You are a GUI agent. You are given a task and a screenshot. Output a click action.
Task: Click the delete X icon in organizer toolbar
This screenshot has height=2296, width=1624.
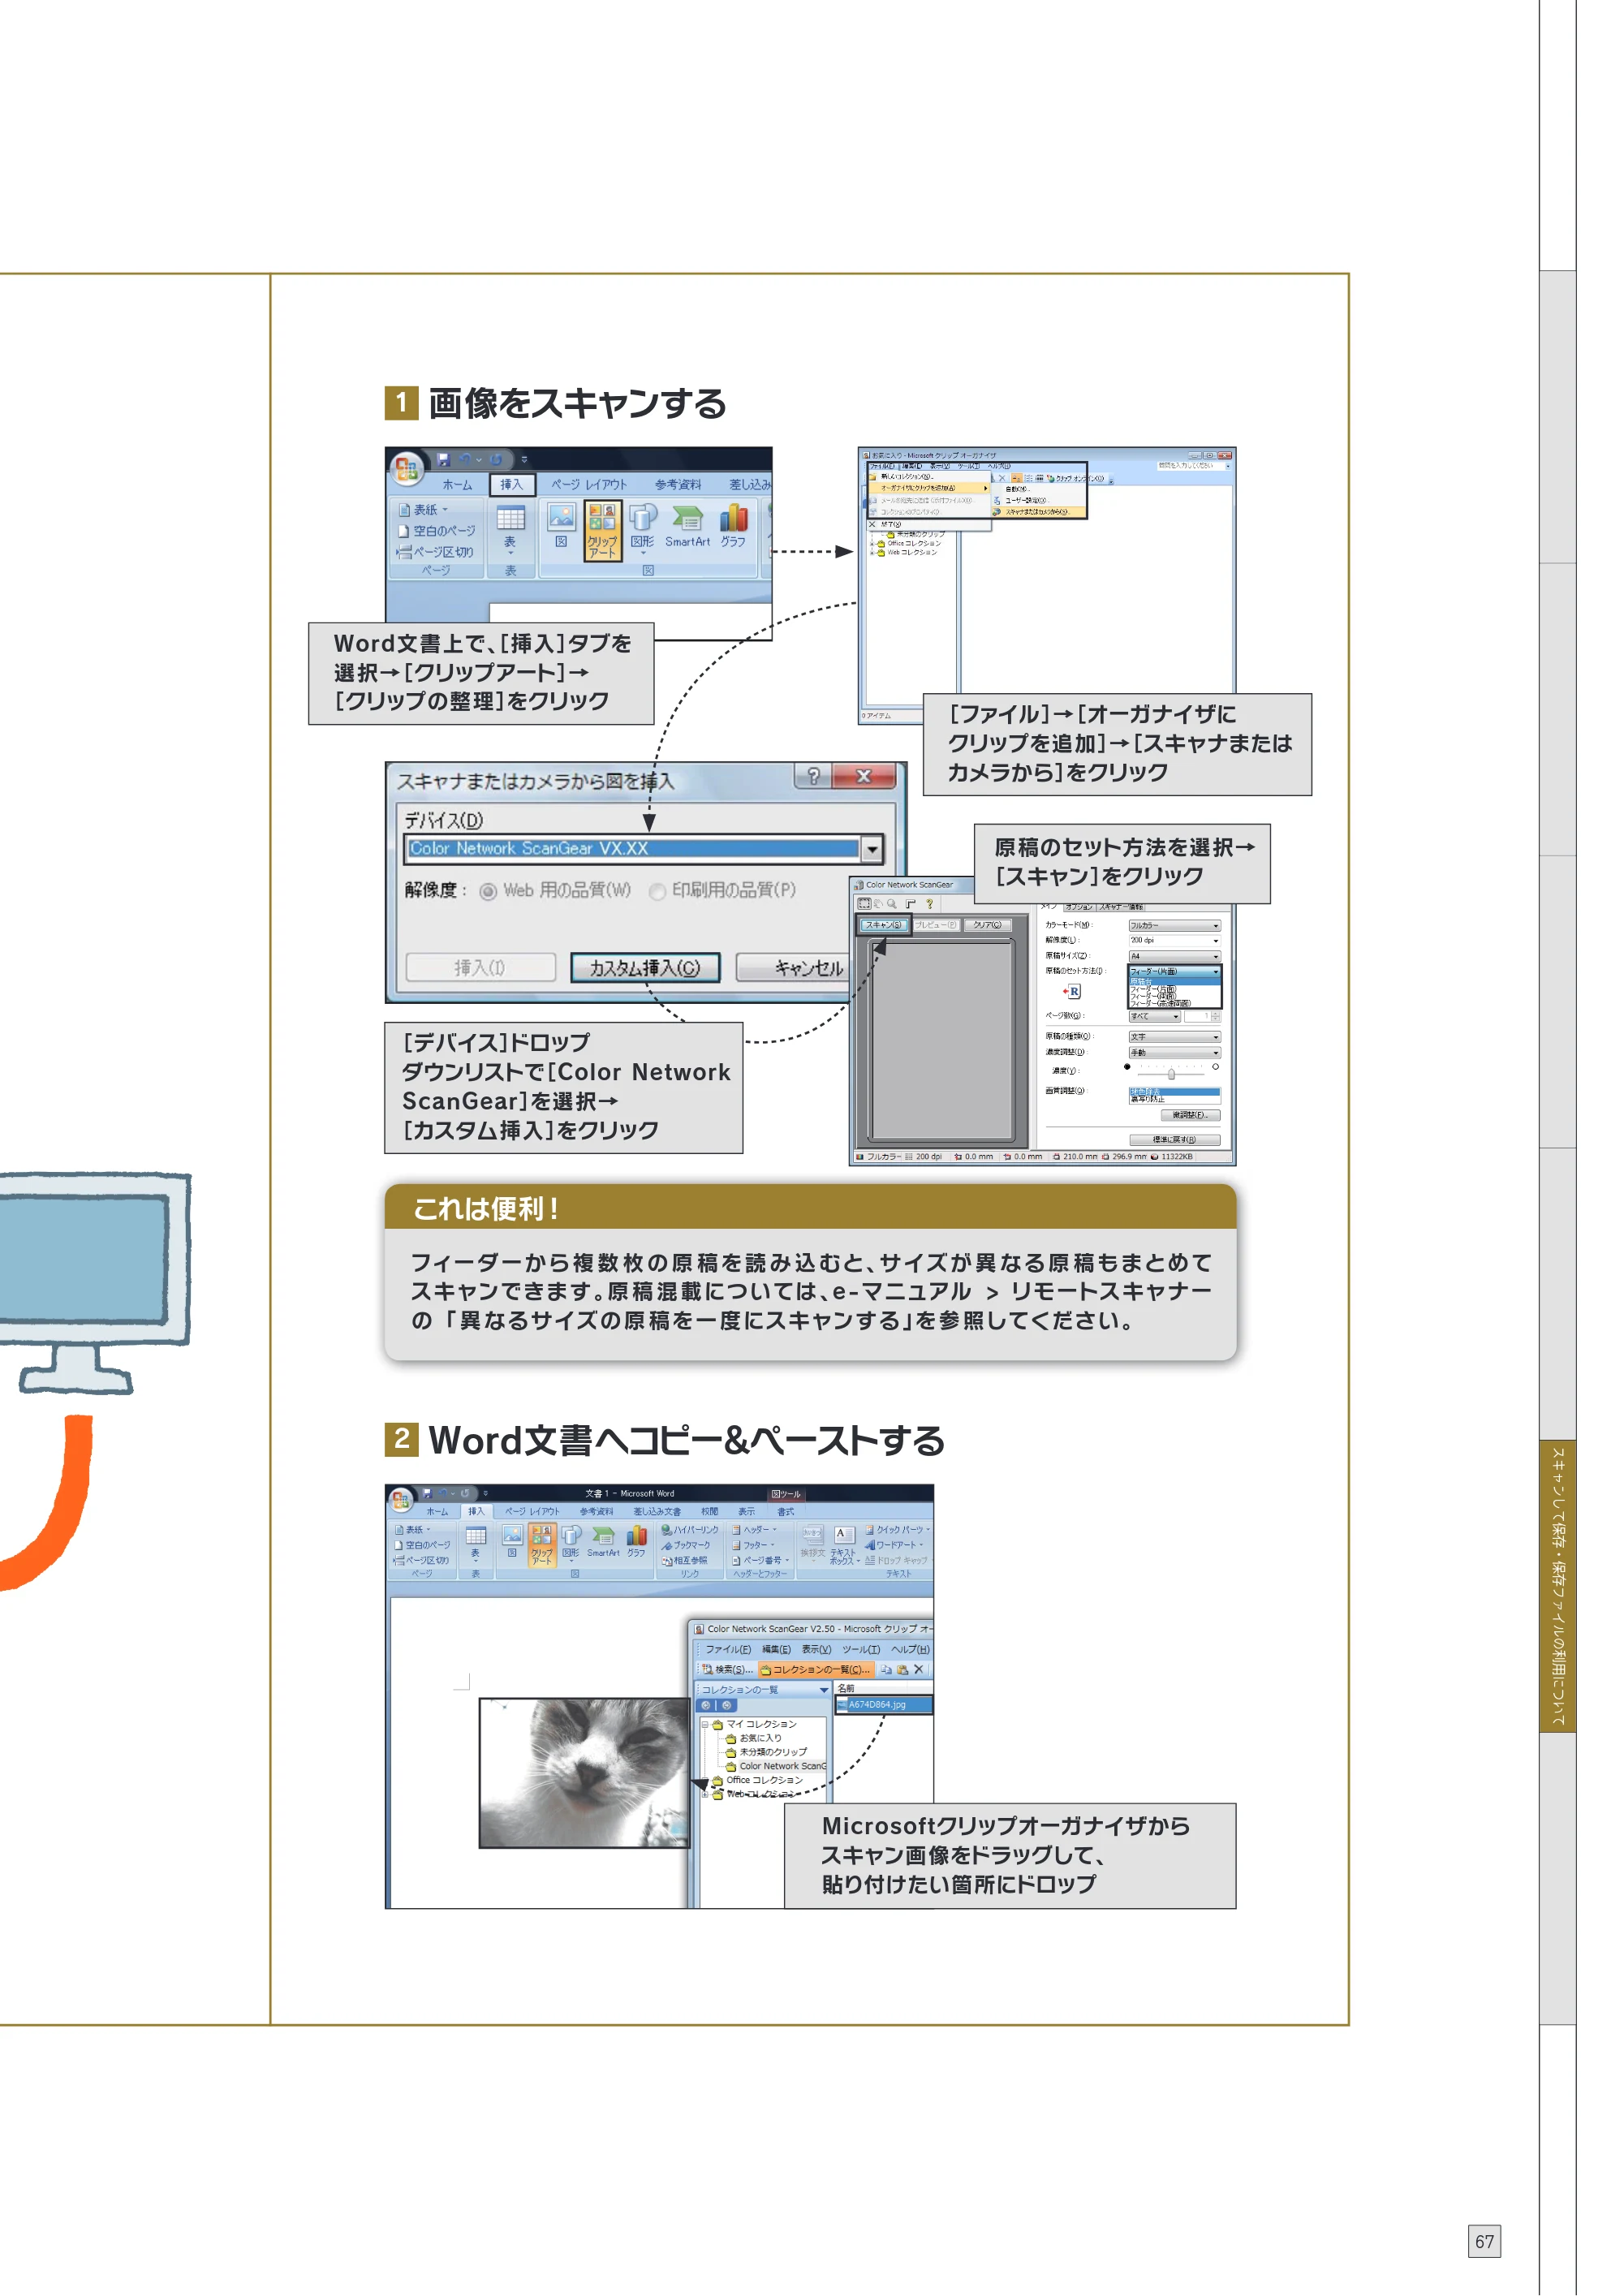click(x=919, y=1670)
